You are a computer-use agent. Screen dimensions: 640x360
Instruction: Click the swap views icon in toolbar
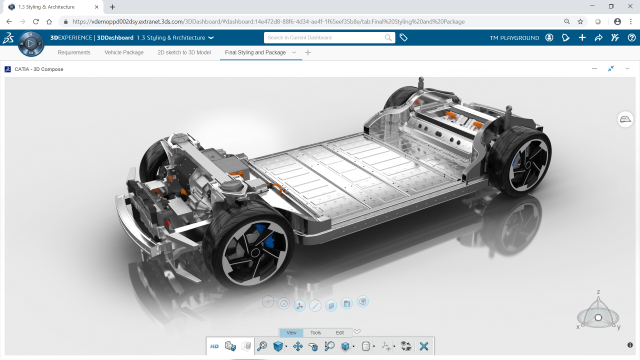(x=406, y=346)
